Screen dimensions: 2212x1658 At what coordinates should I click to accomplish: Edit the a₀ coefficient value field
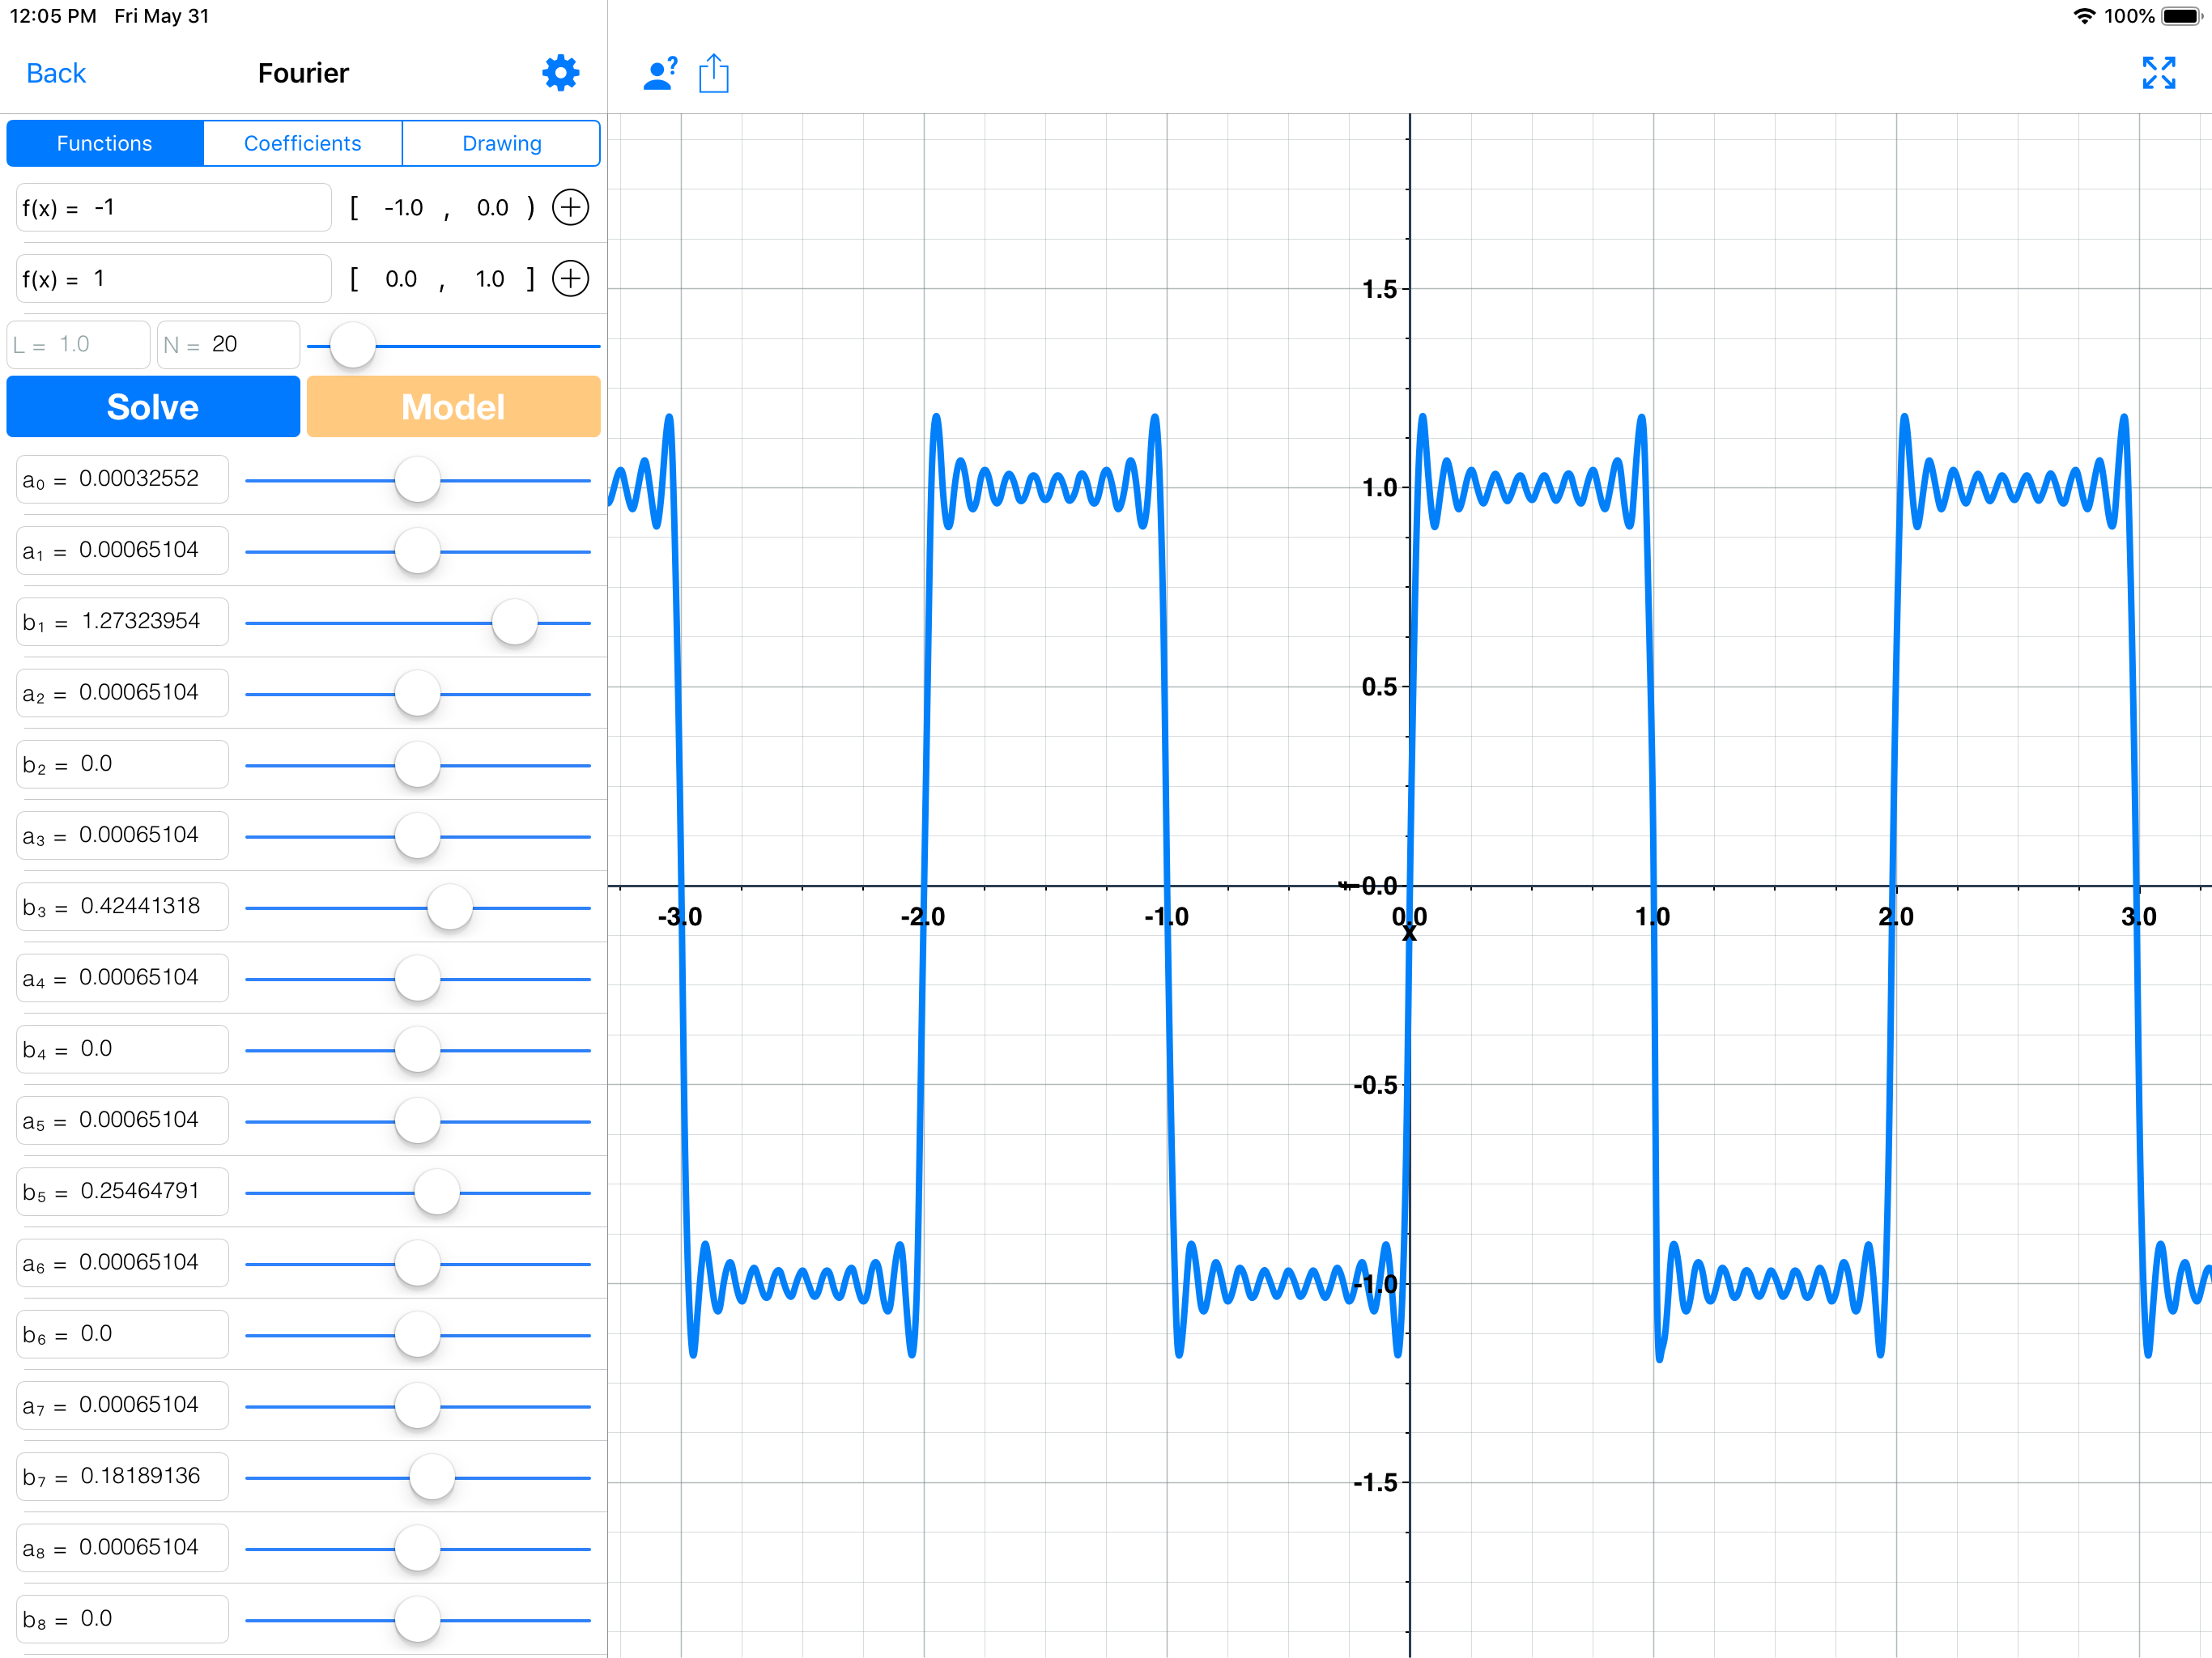click(x=123, y=479)
